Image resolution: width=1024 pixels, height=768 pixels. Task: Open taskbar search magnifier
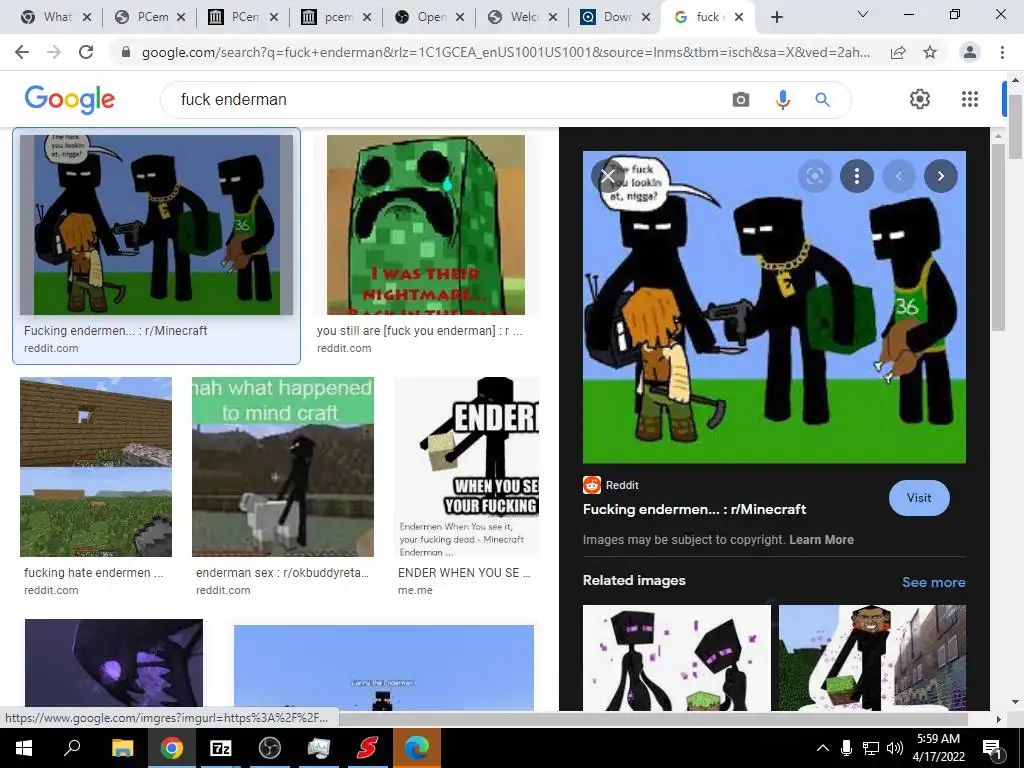pyautogui.click(x=72, y=748)
